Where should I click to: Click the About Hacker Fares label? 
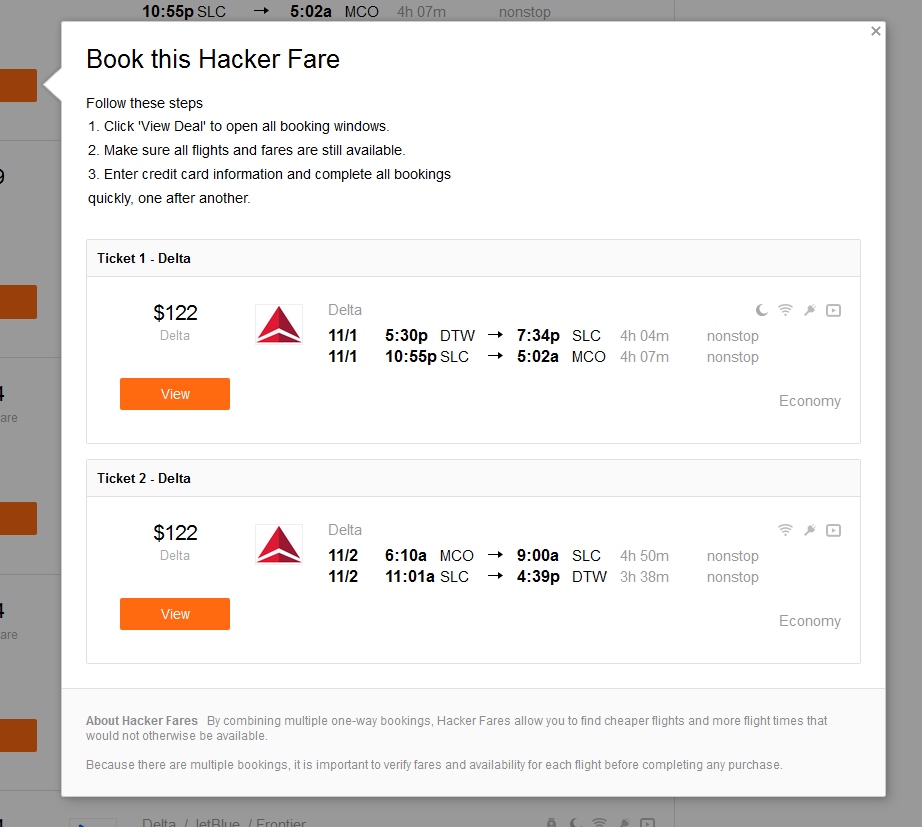[x=142, y=721]
